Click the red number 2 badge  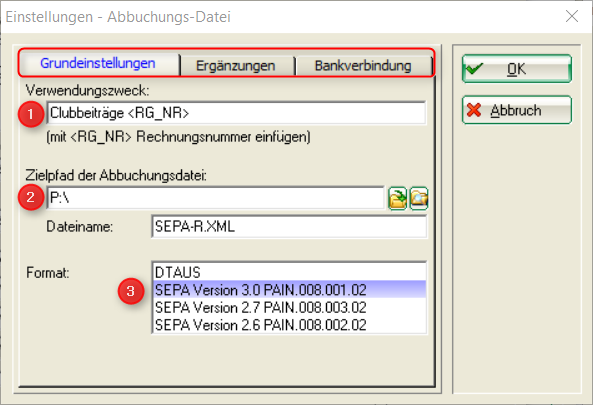point(31,197)
